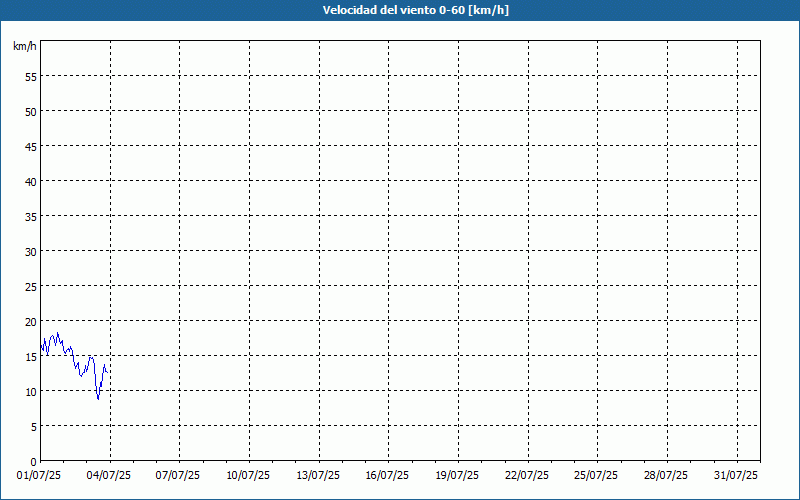Click the y-axis label '15'
This screenshot has height=500, width=800.
pyautogui.click(x=31, y=357)
